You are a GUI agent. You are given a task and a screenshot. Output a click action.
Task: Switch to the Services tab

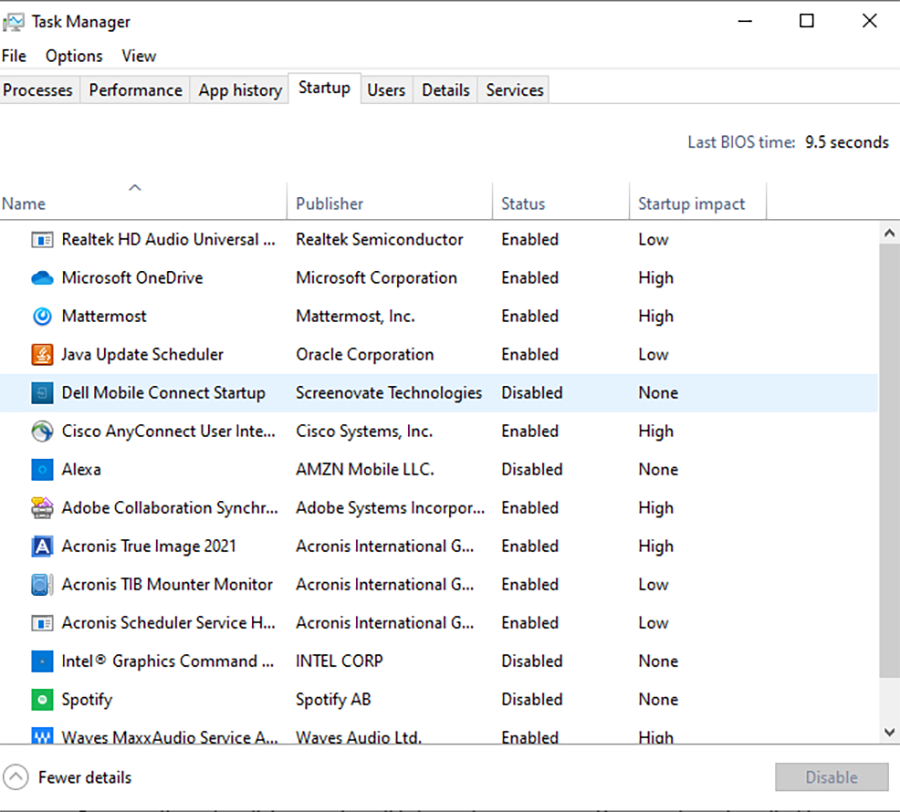click(x=514, y=90)
